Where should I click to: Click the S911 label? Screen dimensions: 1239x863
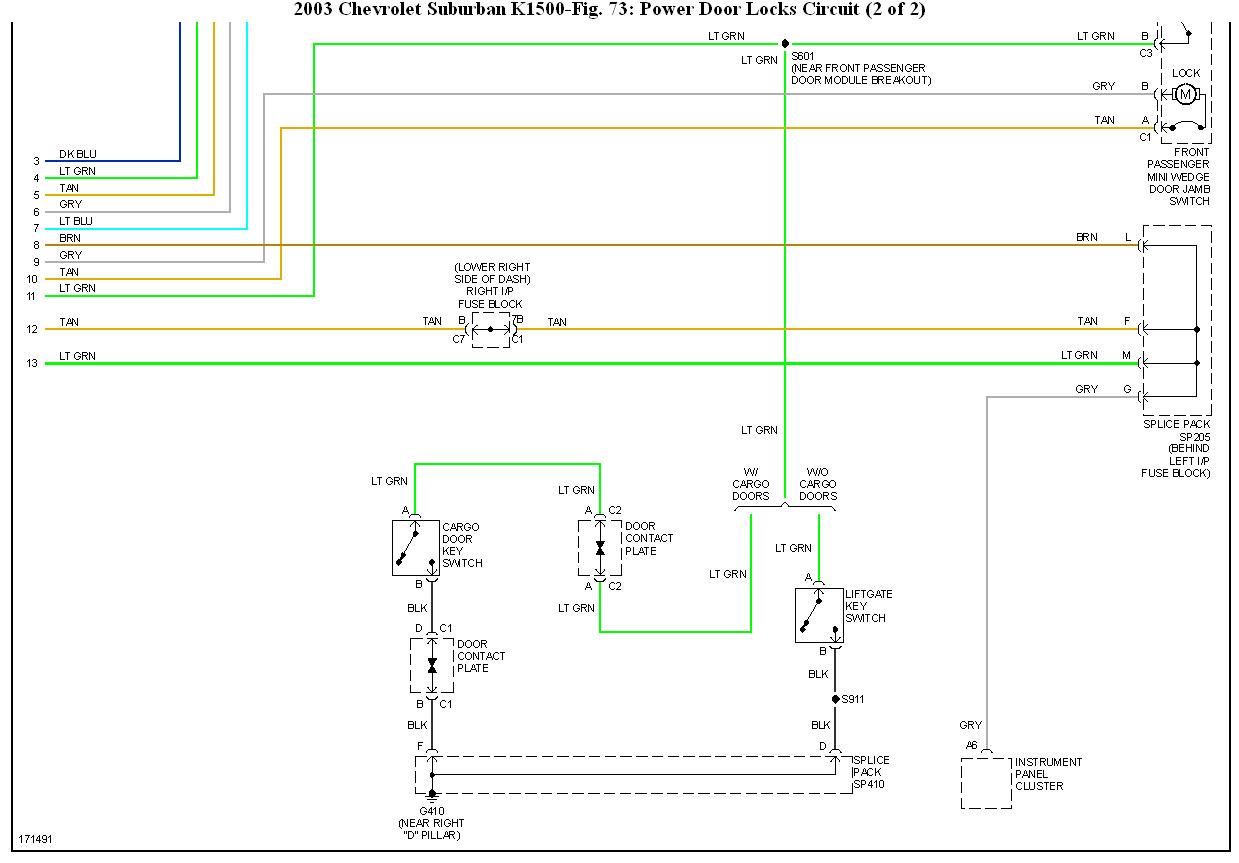pos(852,699)
